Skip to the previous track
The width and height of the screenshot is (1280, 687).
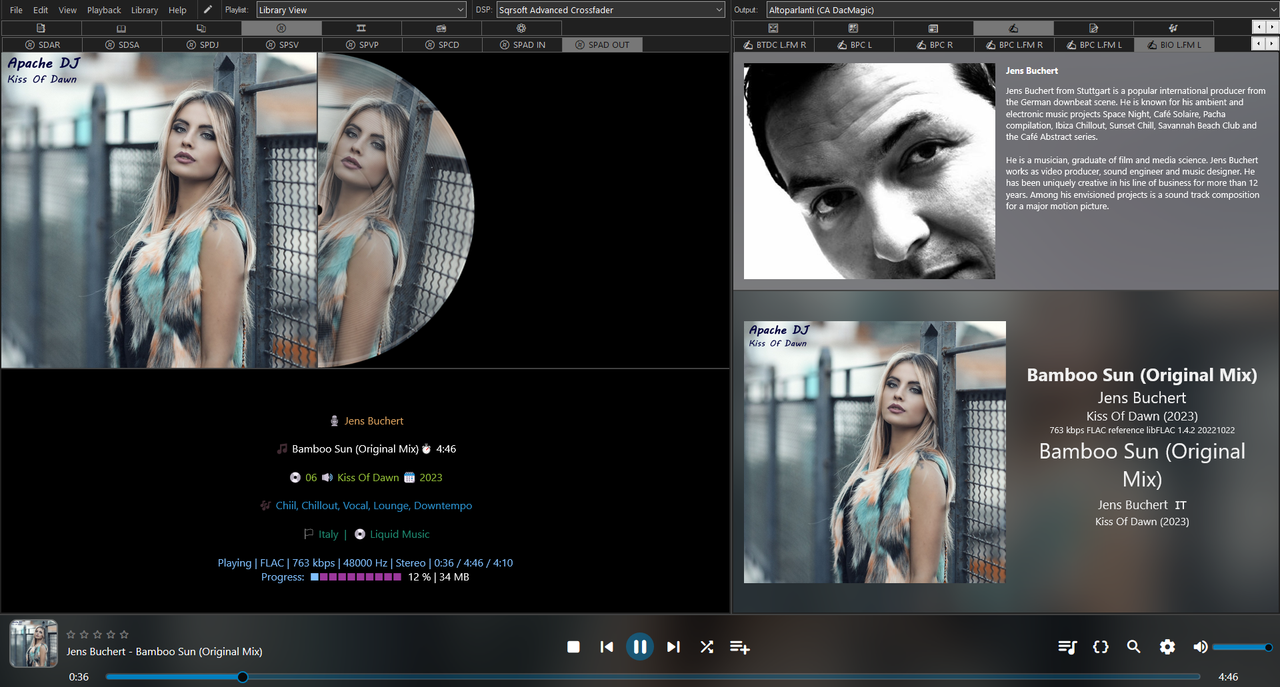click(x=606, y=647)
